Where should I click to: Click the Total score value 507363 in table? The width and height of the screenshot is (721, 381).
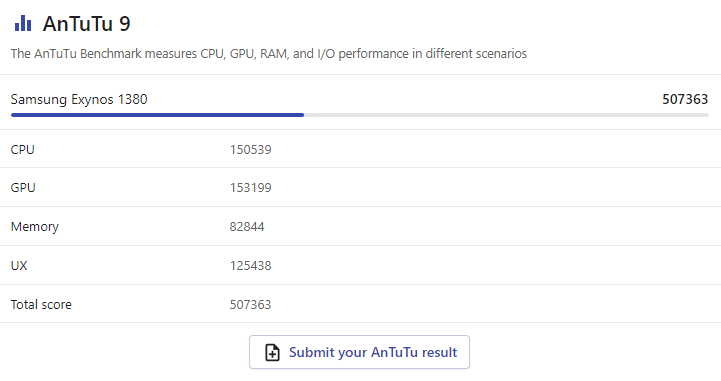coord(251,305)
